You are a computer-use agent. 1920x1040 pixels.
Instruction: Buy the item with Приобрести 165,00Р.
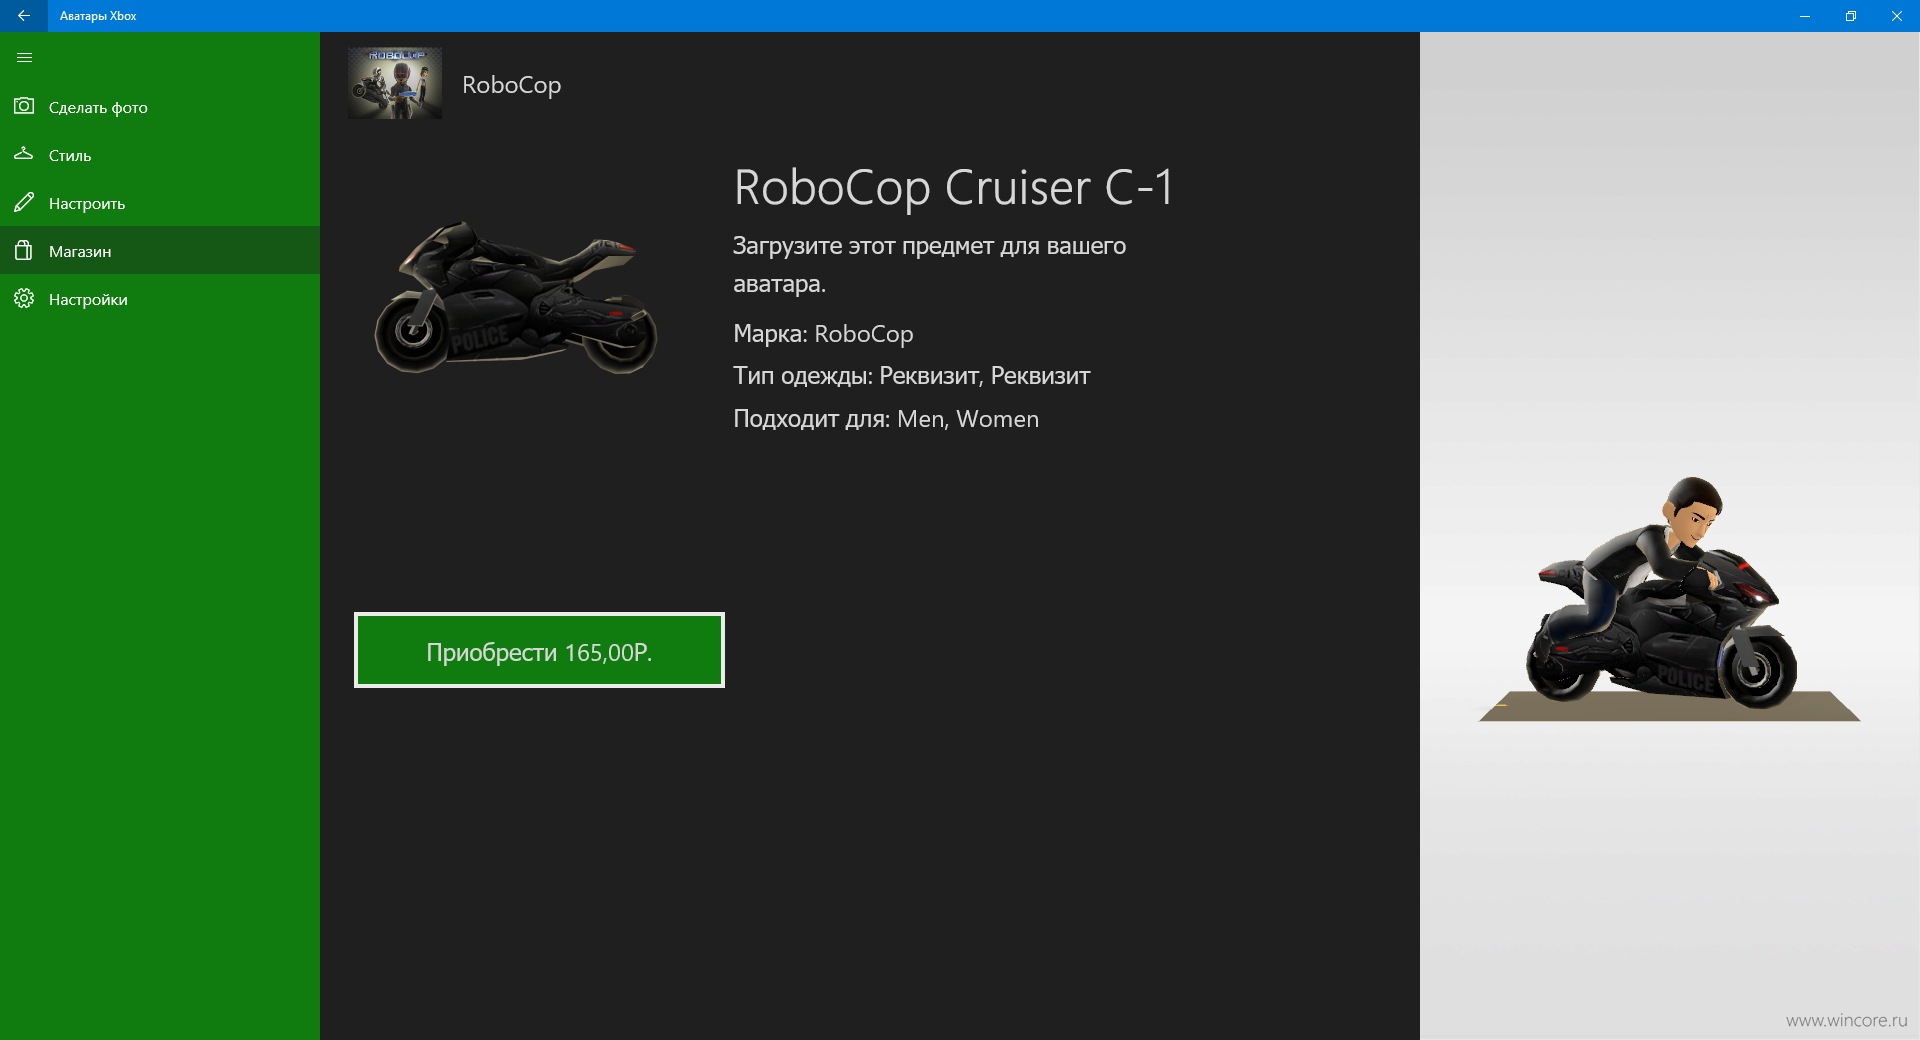[x=539, y=650]
